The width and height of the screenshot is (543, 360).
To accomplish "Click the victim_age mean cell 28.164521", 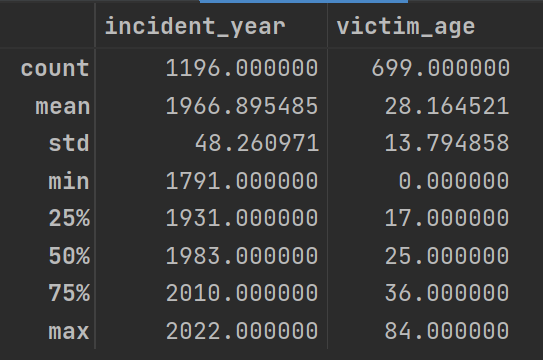I will coord(447,106).
